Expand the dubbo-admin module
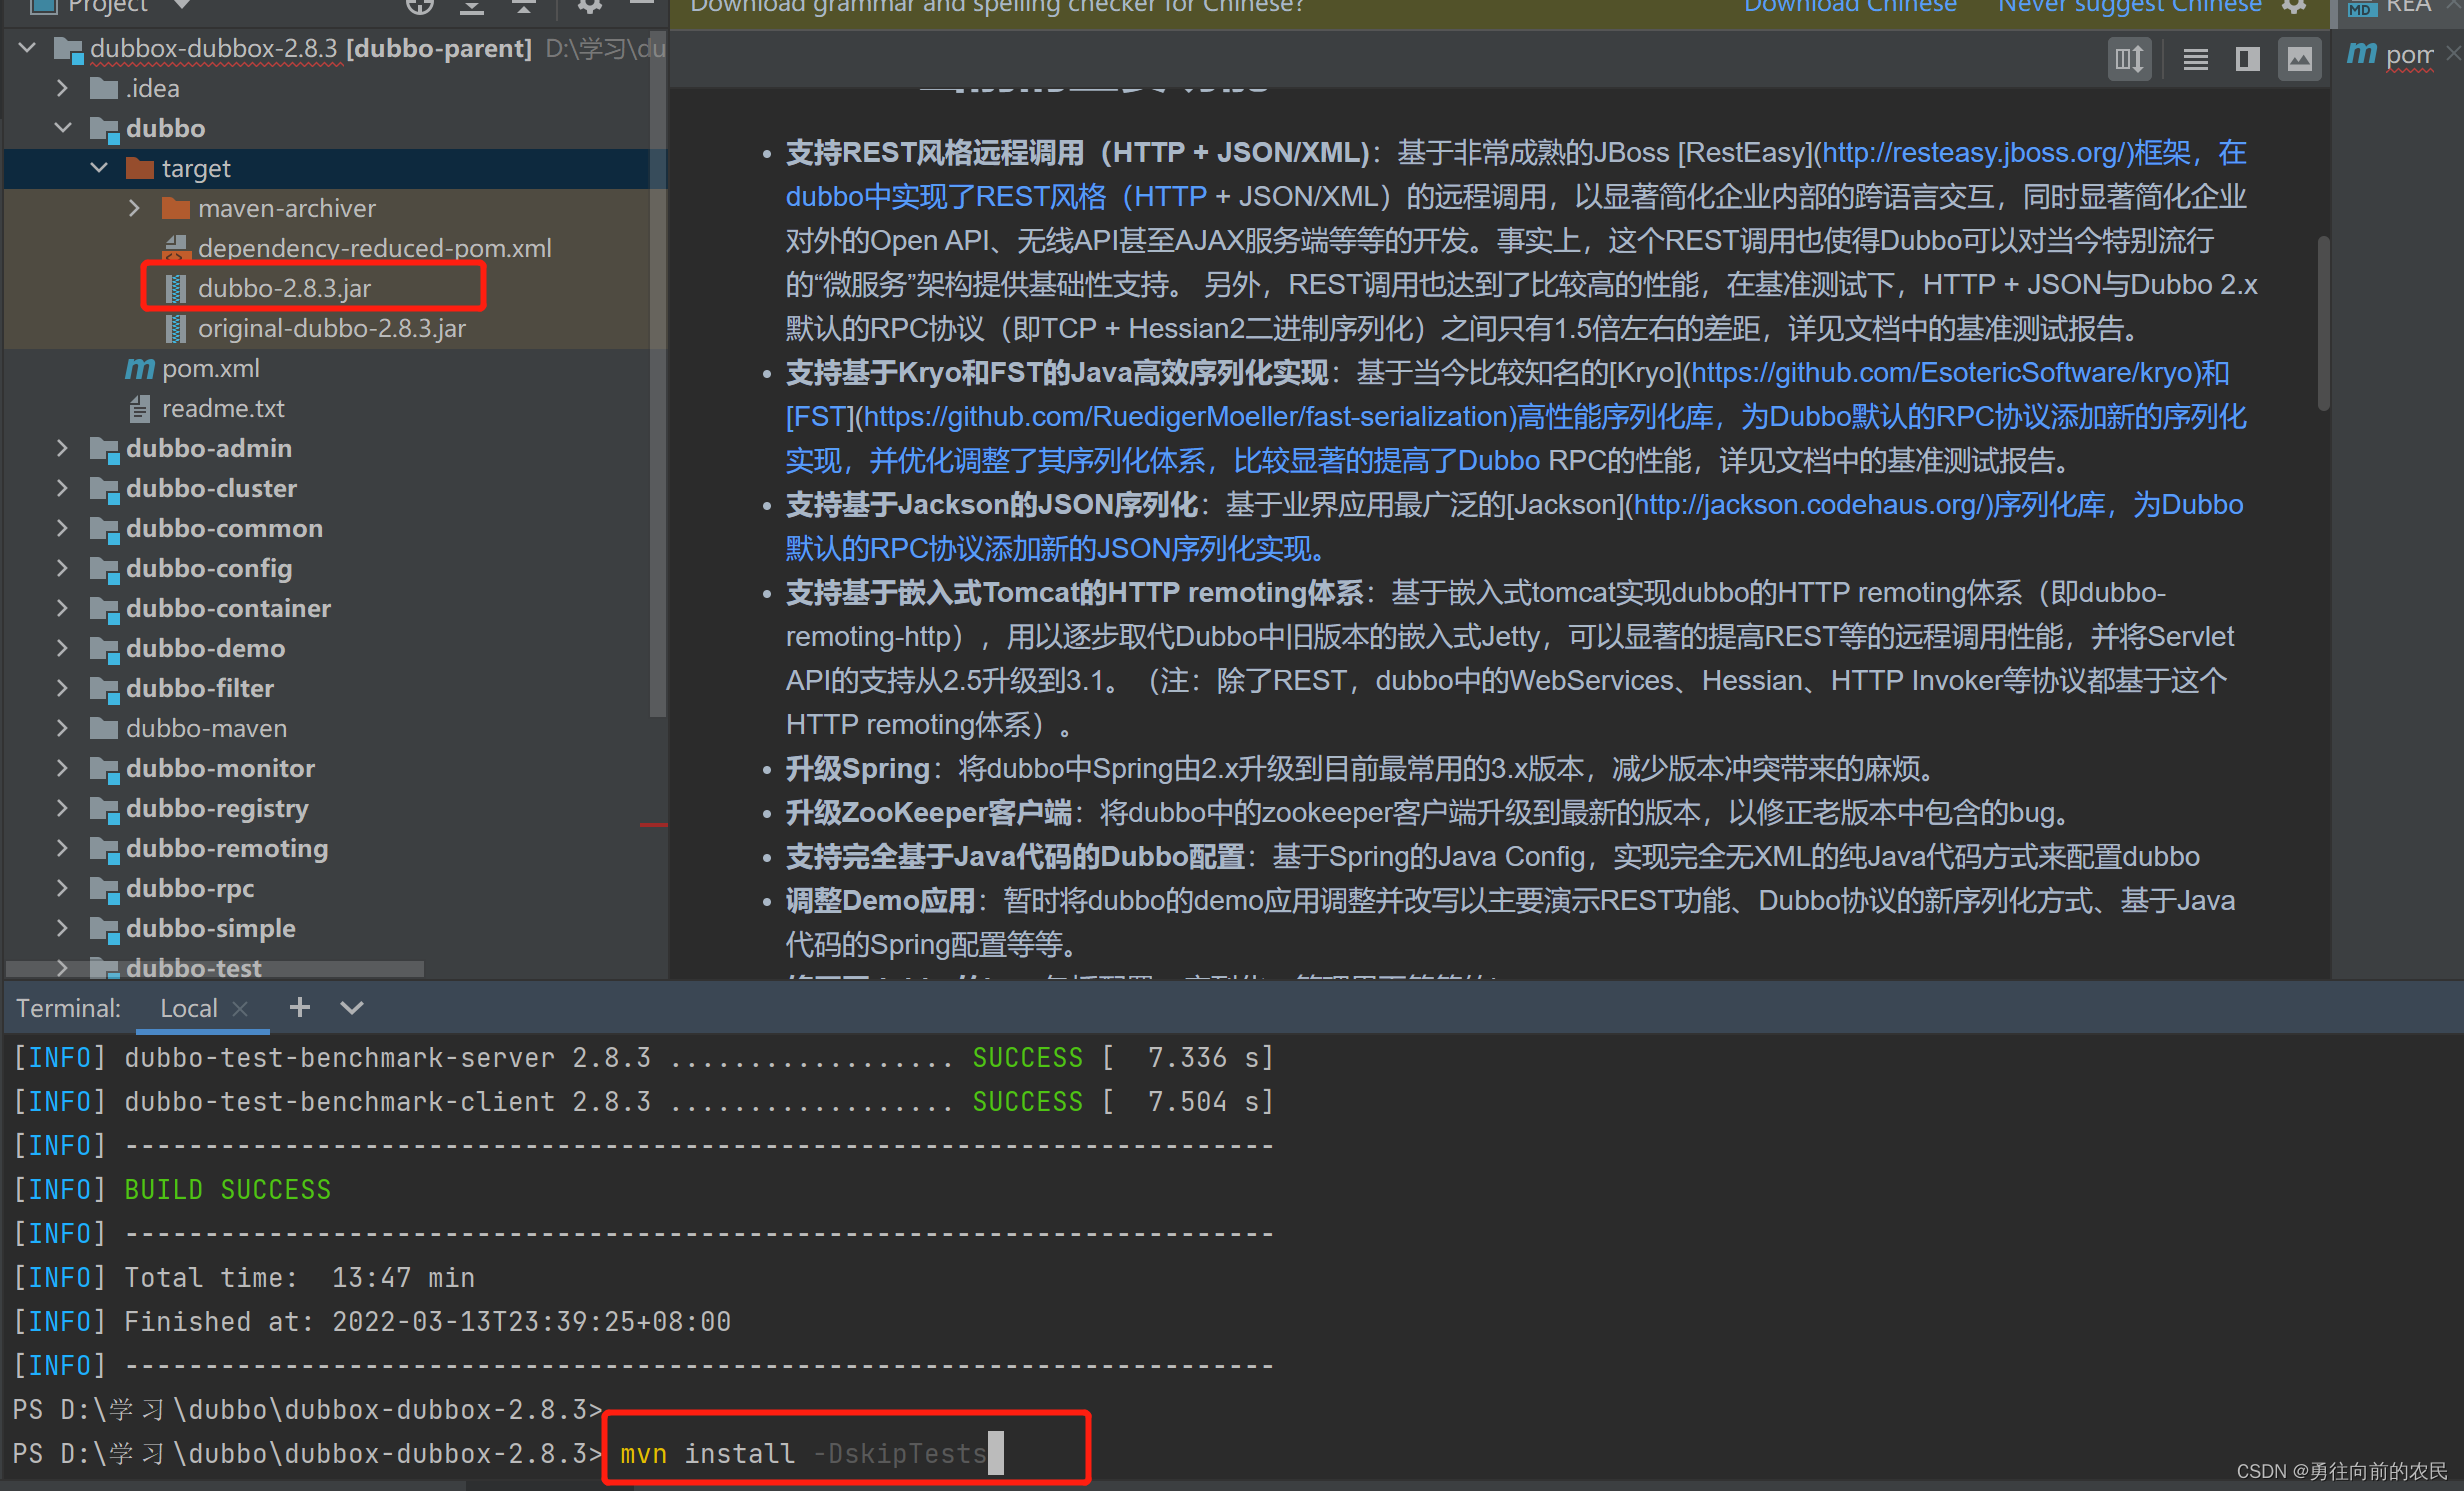 pos(62,448)
